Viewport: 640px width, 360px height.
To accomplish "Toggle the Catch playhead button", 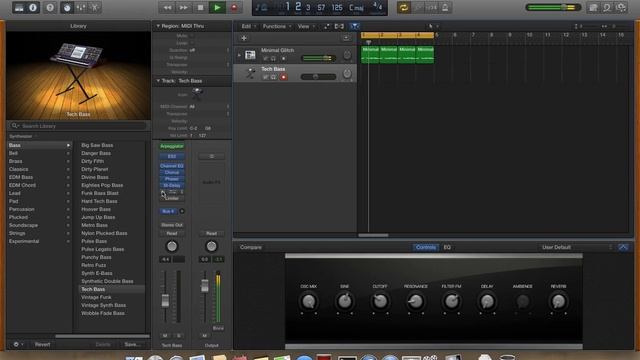I will (354, 26).
